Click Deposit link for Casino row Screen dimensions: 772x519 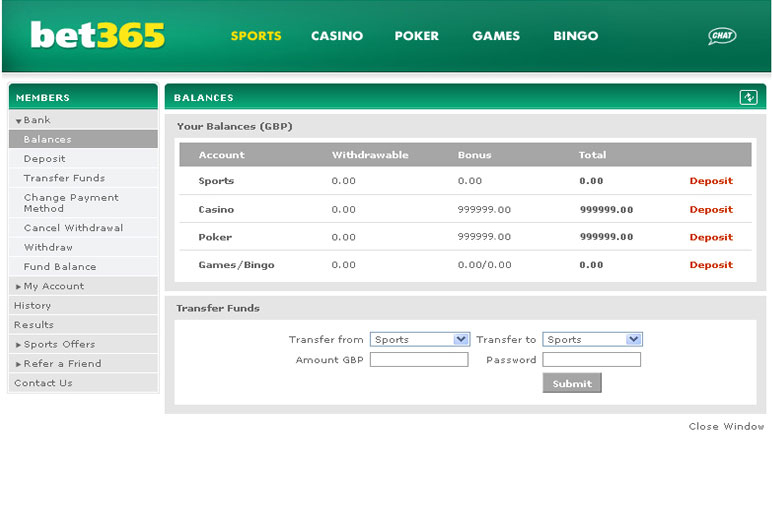click(711, 209)
